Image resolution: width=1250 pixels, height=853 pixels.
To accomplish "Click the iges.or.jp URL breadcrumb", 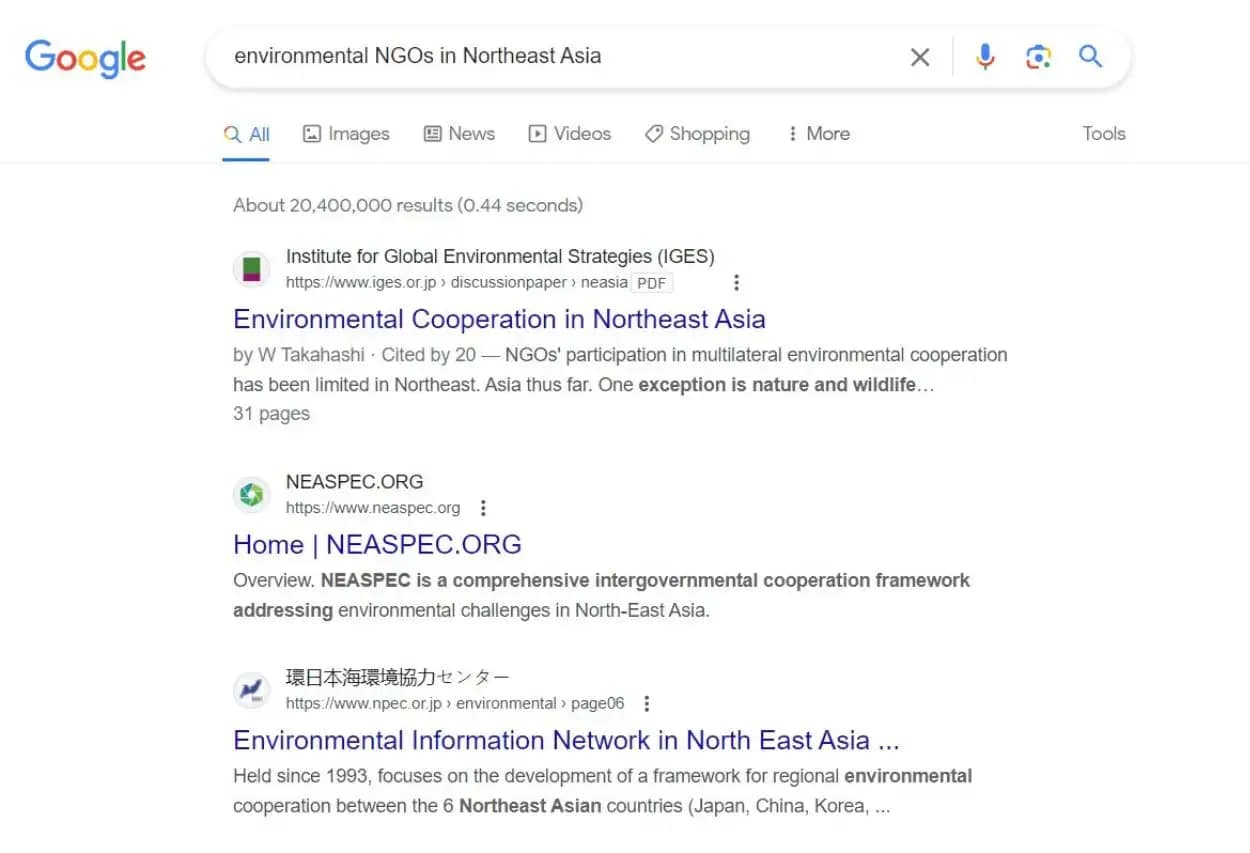I will [457, 283].
